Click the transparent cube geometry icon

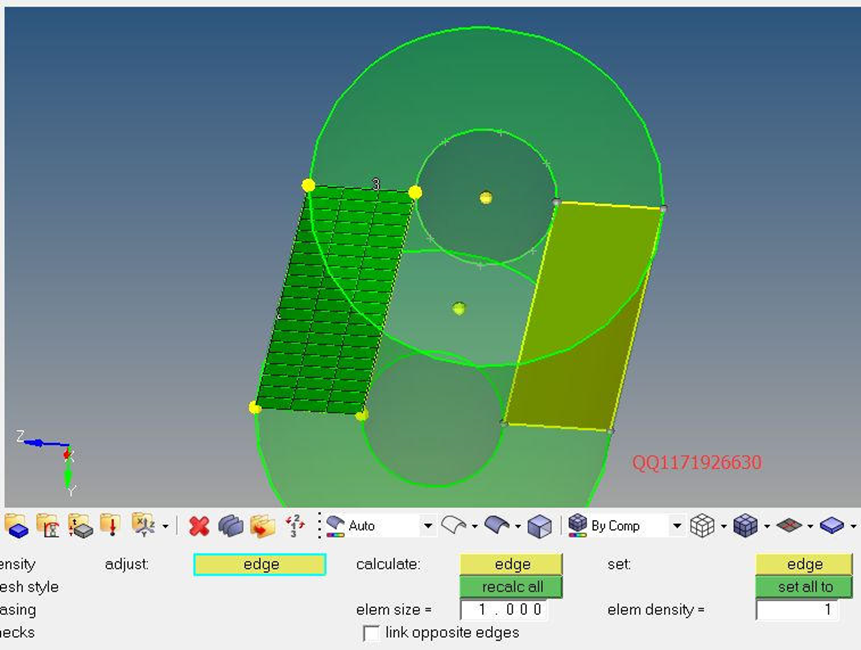click(539, 526)
